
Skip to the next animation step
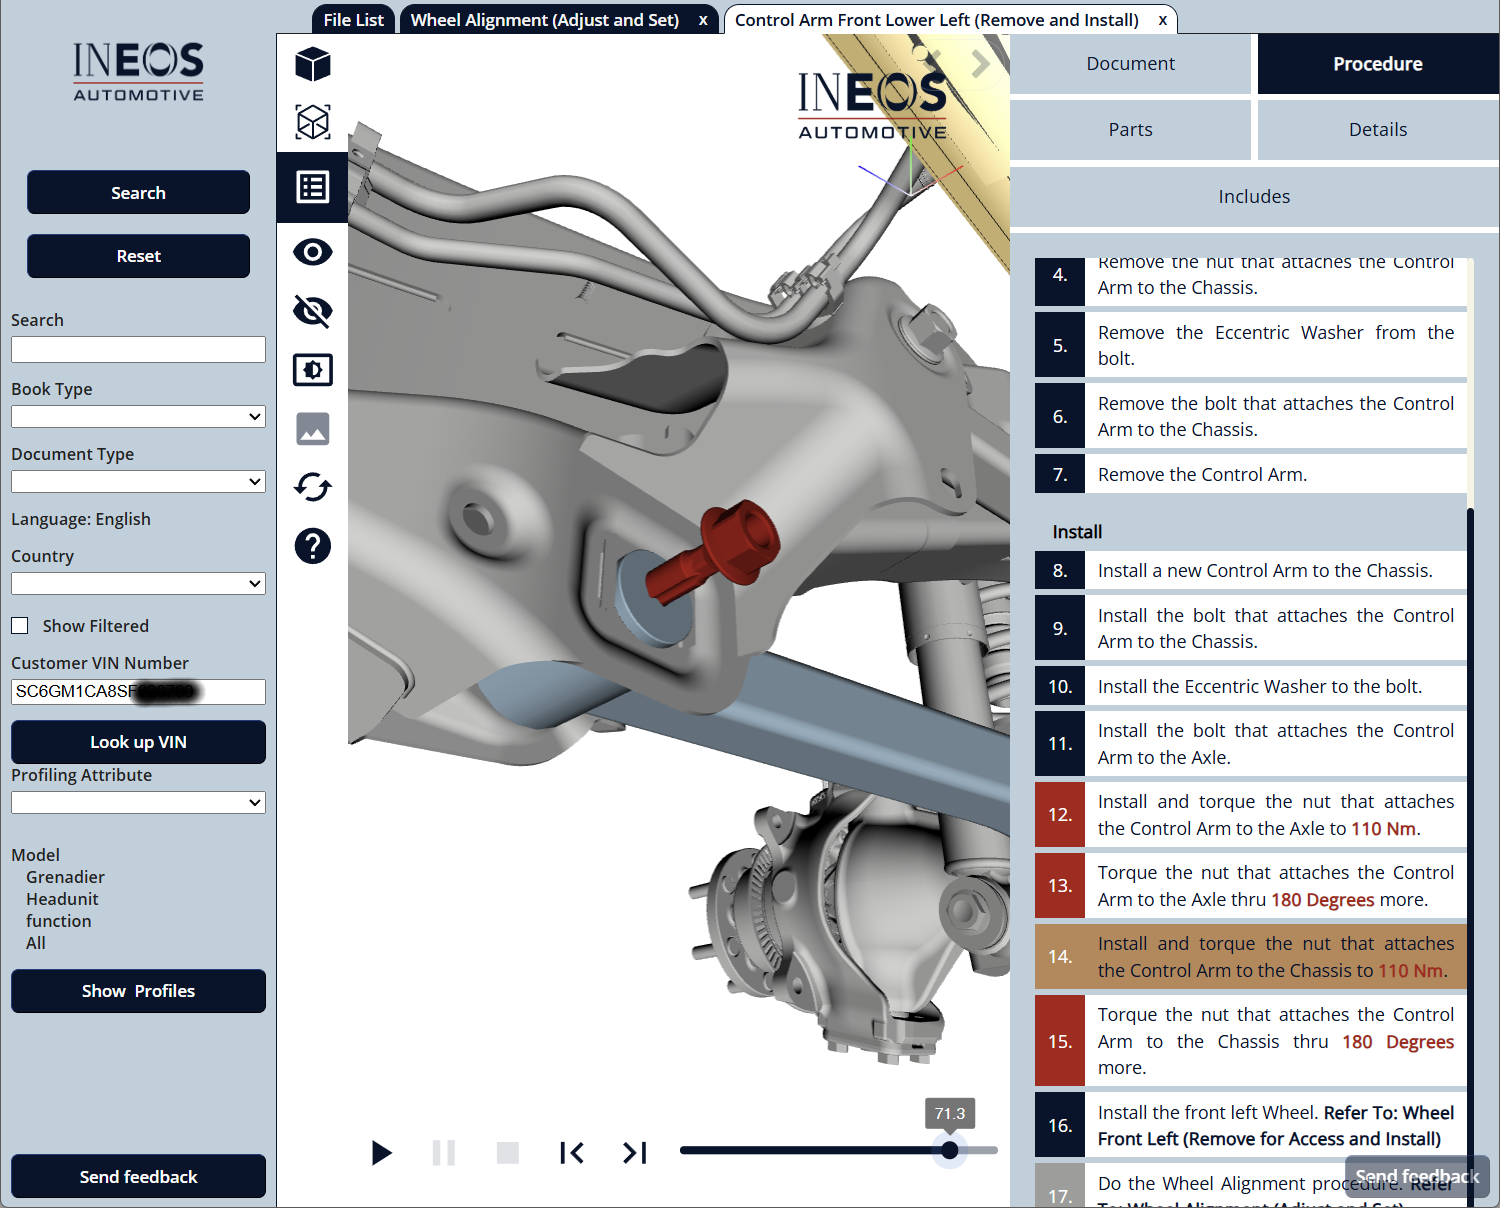coord(635,1153)
